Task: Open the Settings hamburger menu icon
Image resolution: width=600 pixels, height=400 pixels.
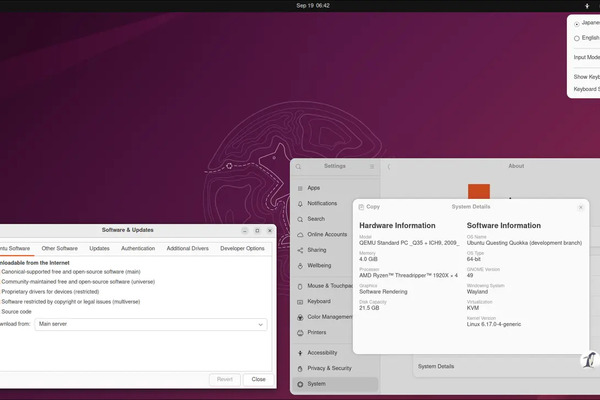Action: pos(372,167)
